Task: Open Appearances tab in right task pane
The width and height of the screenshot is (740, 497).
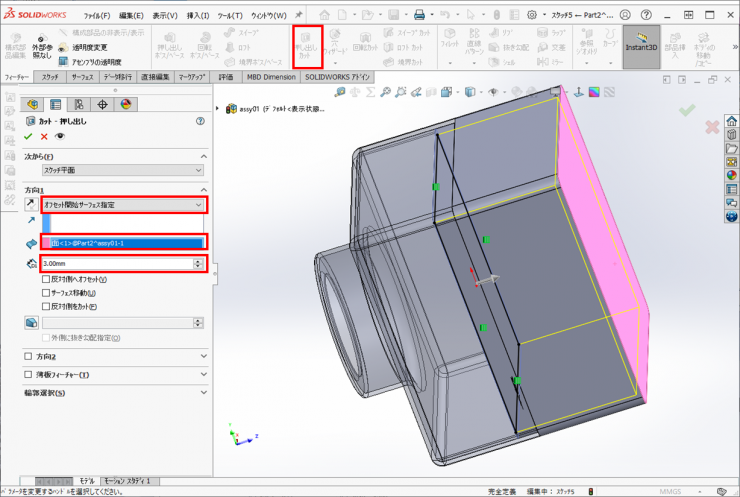Action: (x=731, y=176)
